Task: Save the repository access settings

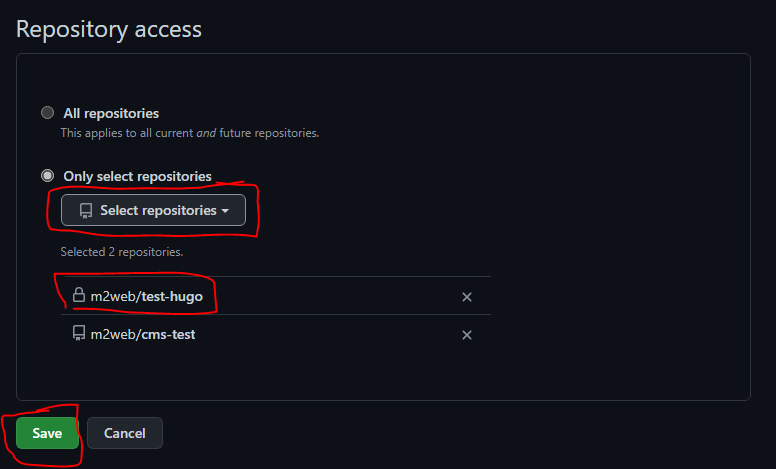Action: coord(47,433)
